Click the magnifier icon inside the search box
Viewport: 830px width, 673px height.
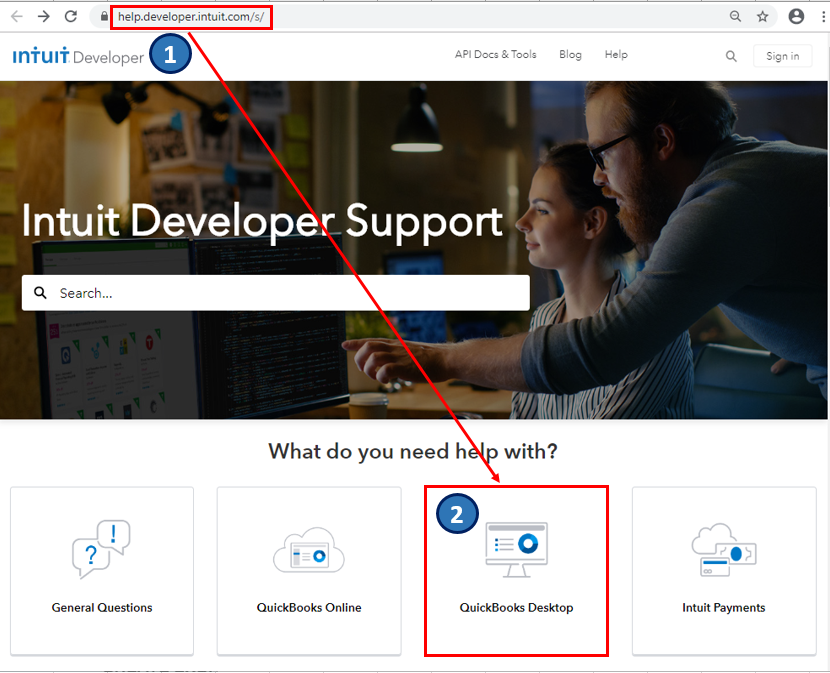coord(40,292)
